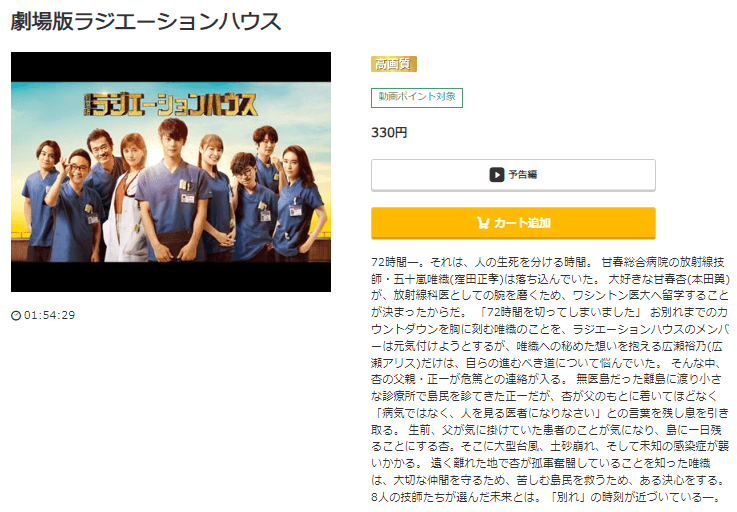Open the movie poster thumbnail
737x512 pixels.
coord(171,172)
